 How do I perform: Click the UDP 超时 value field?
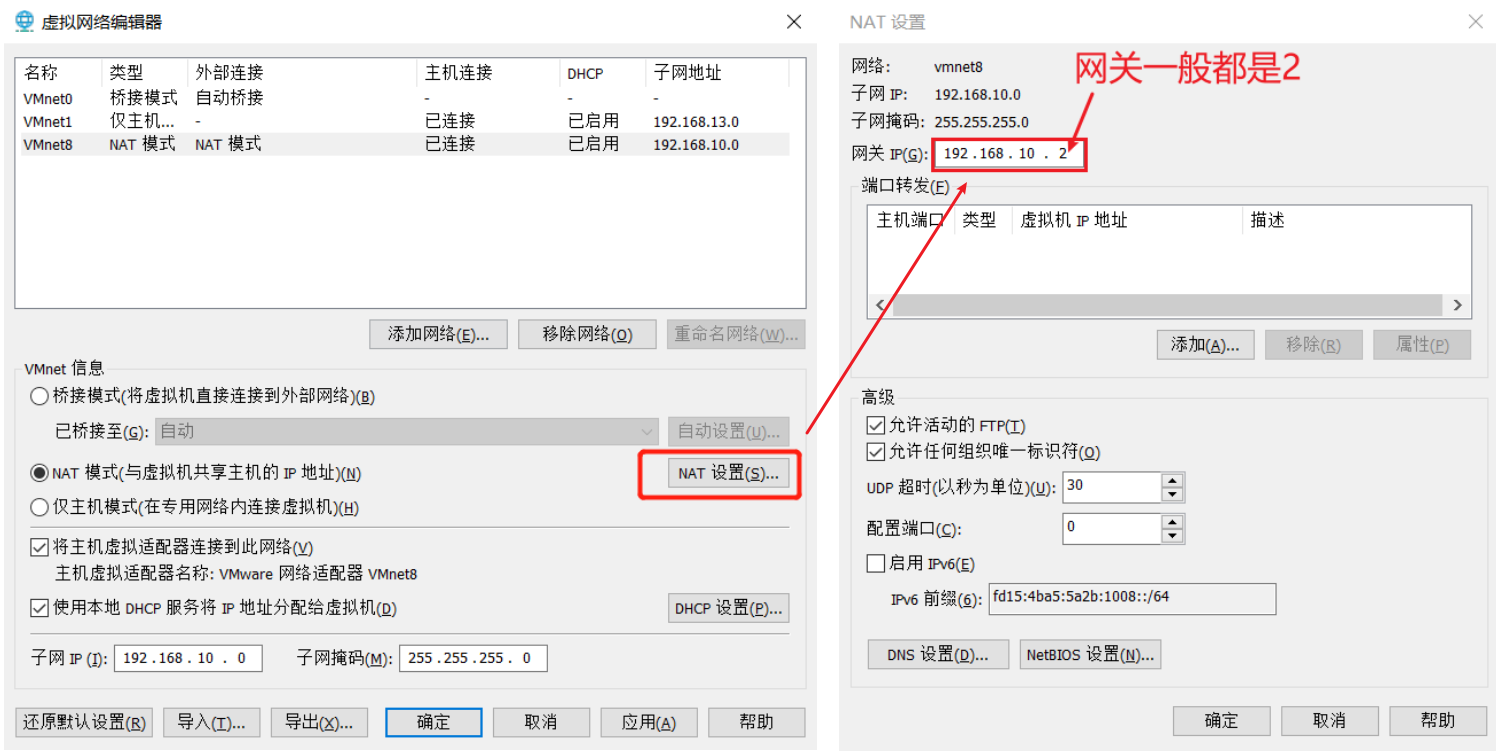pos(1112,487)
